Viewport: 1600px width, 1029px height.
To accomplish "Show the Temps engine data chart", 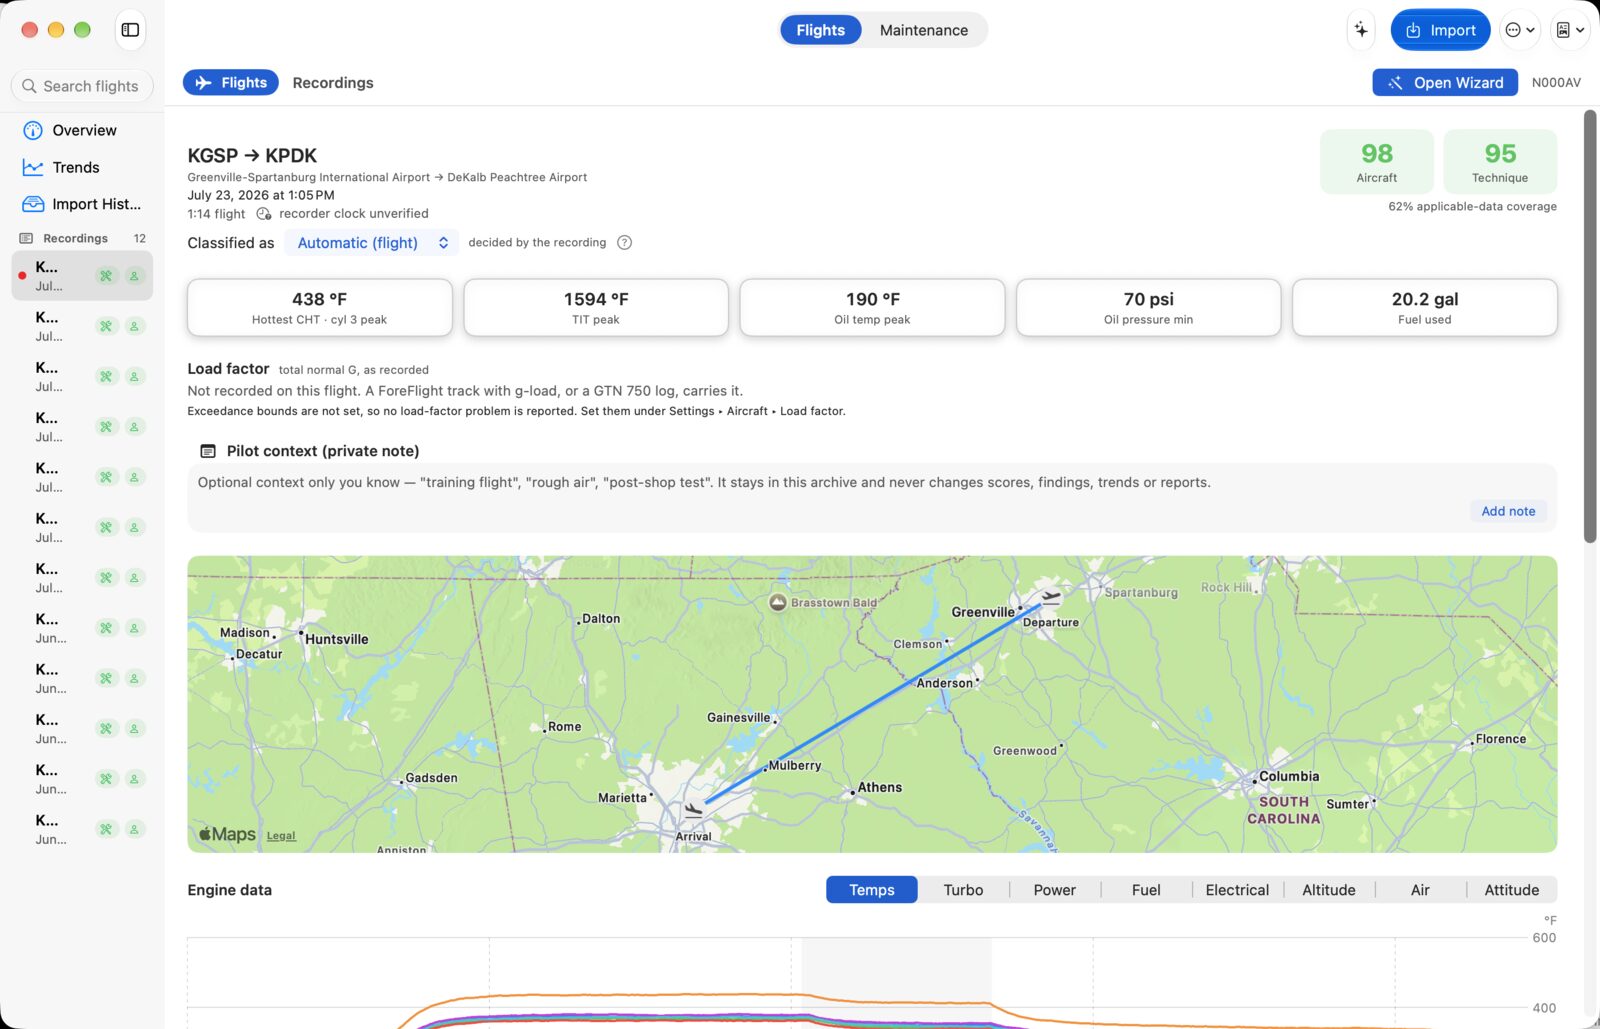I will pos(872,890).
